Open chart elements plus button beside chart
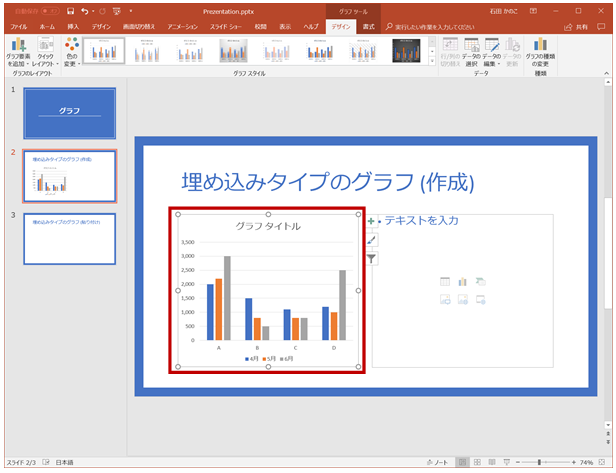 (x=371, y=221)
